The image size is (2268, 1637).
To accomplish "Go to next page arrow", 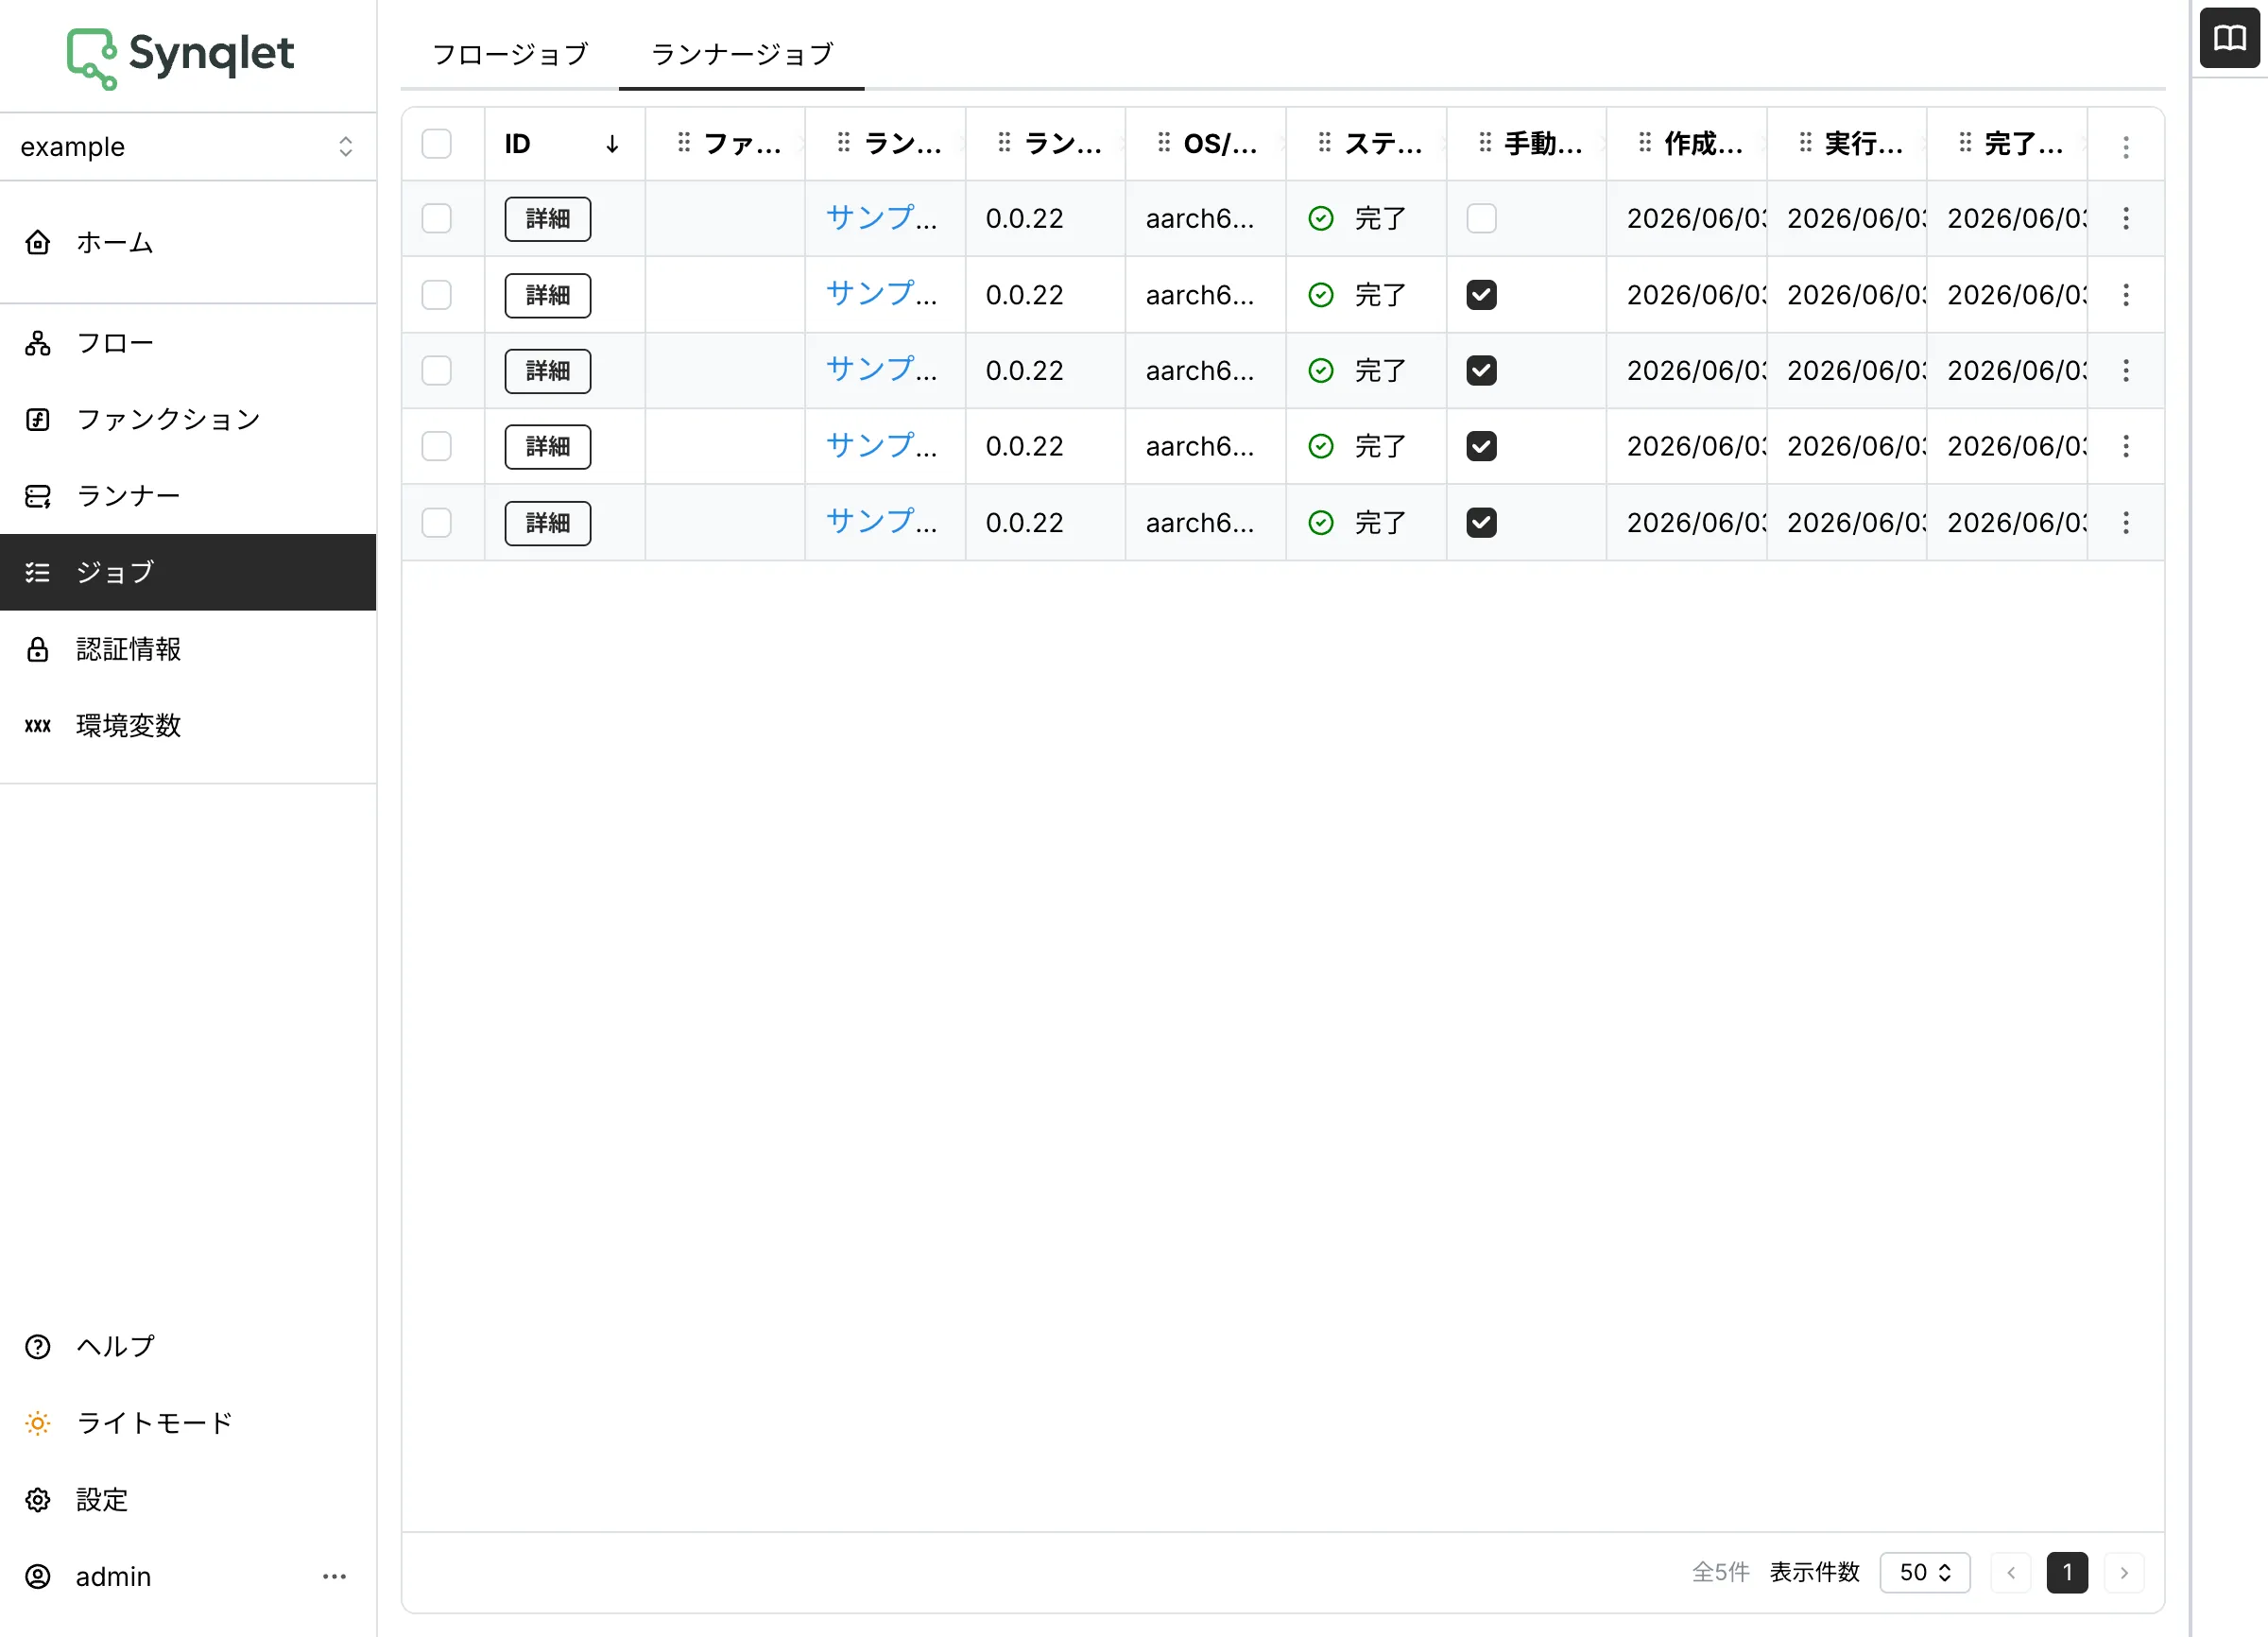I will [2124, 1572].
